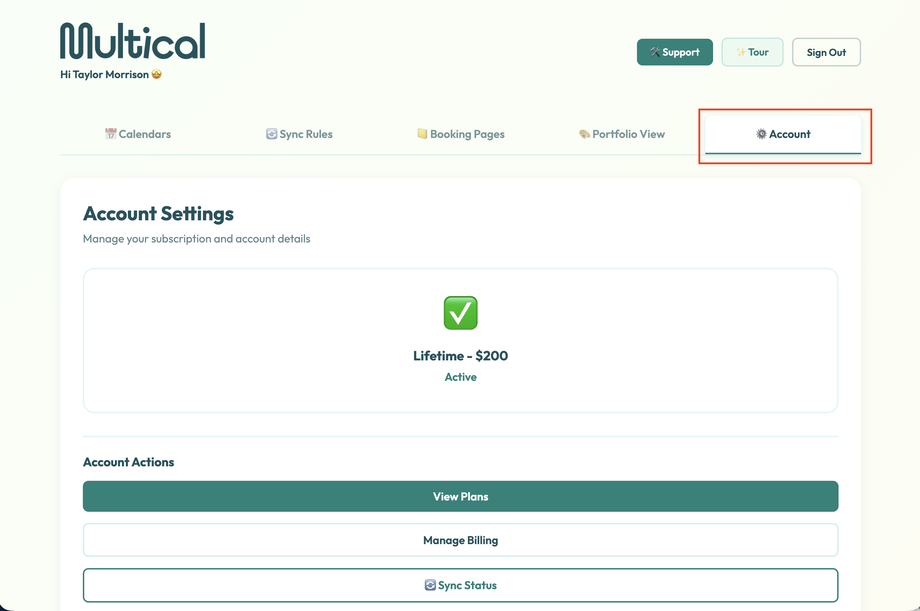The width and height of the screenshot is (920, 611).
Task: Click the Multical logo
Action: tap(133, 41)
